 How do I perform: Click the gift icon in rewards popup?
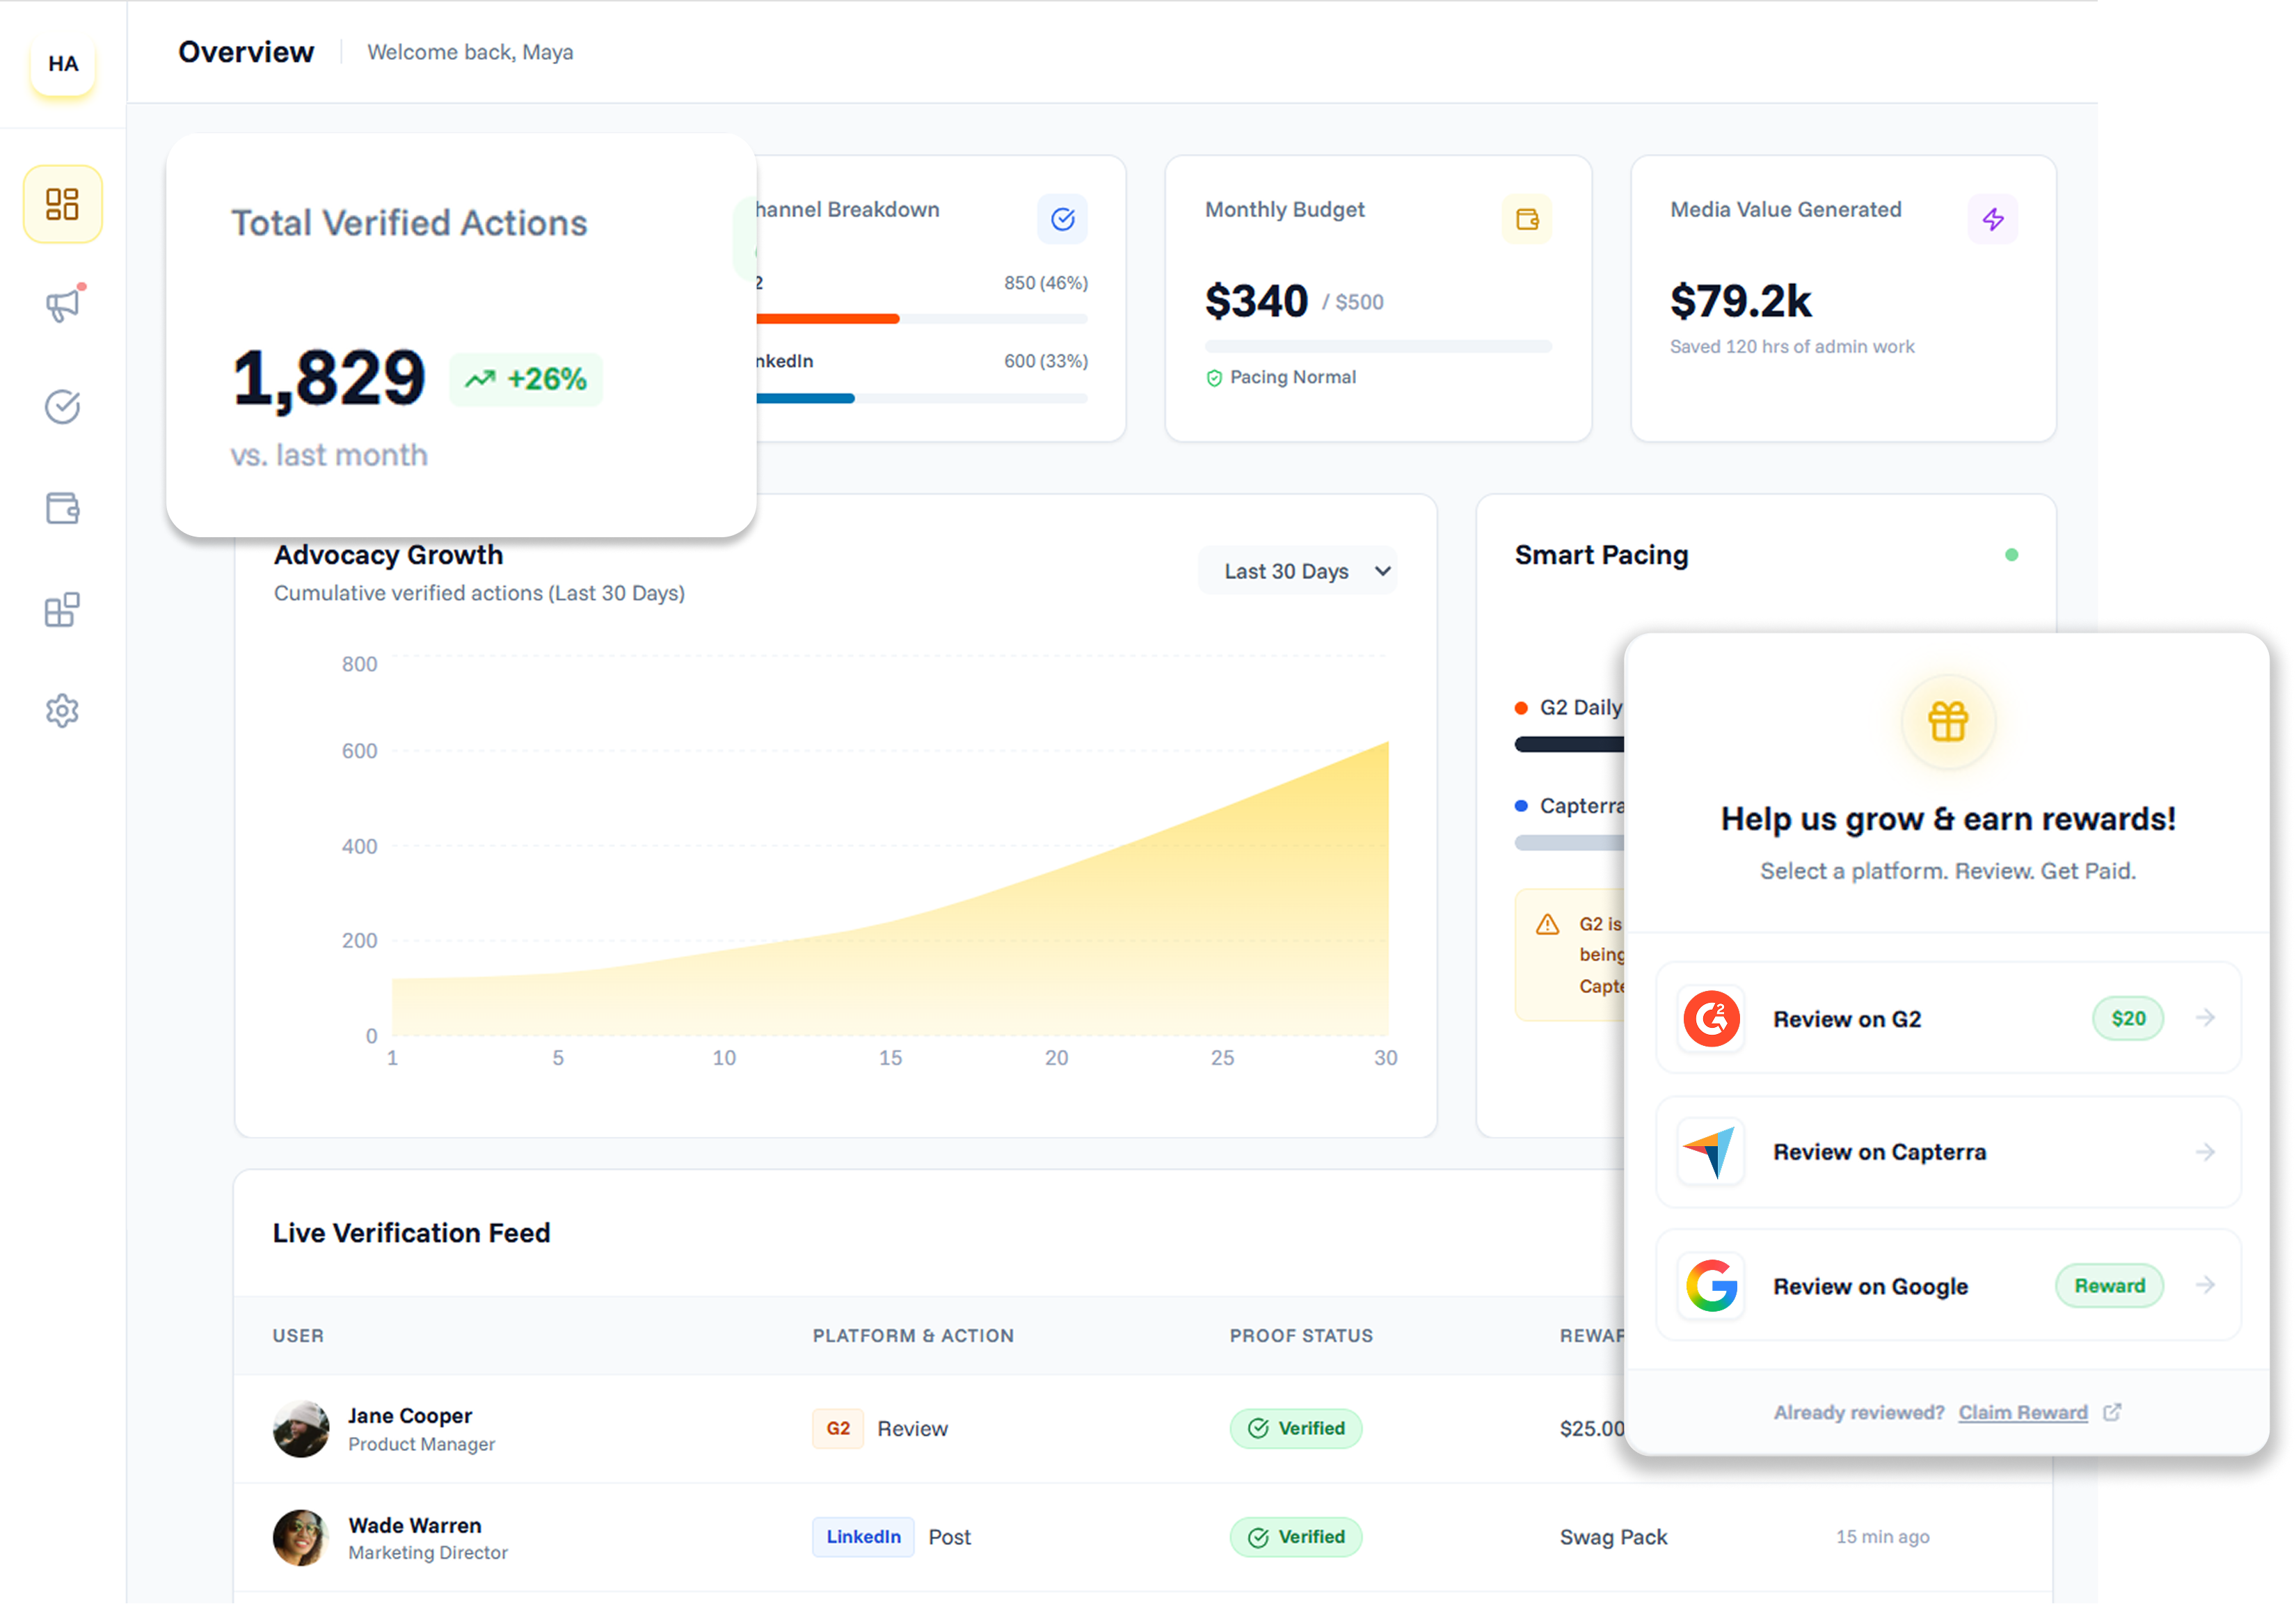coord(1947,721)
